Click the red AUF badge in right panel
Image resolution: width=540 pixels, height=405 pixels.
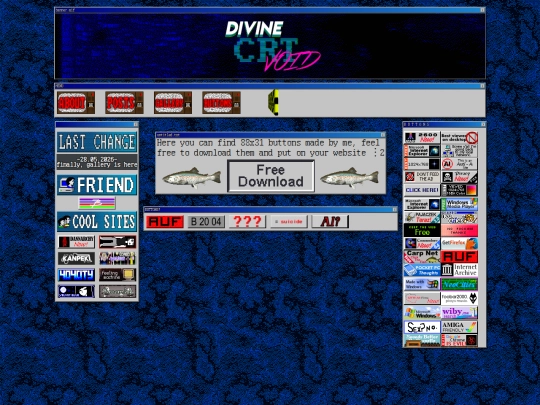tap(459, 257)
